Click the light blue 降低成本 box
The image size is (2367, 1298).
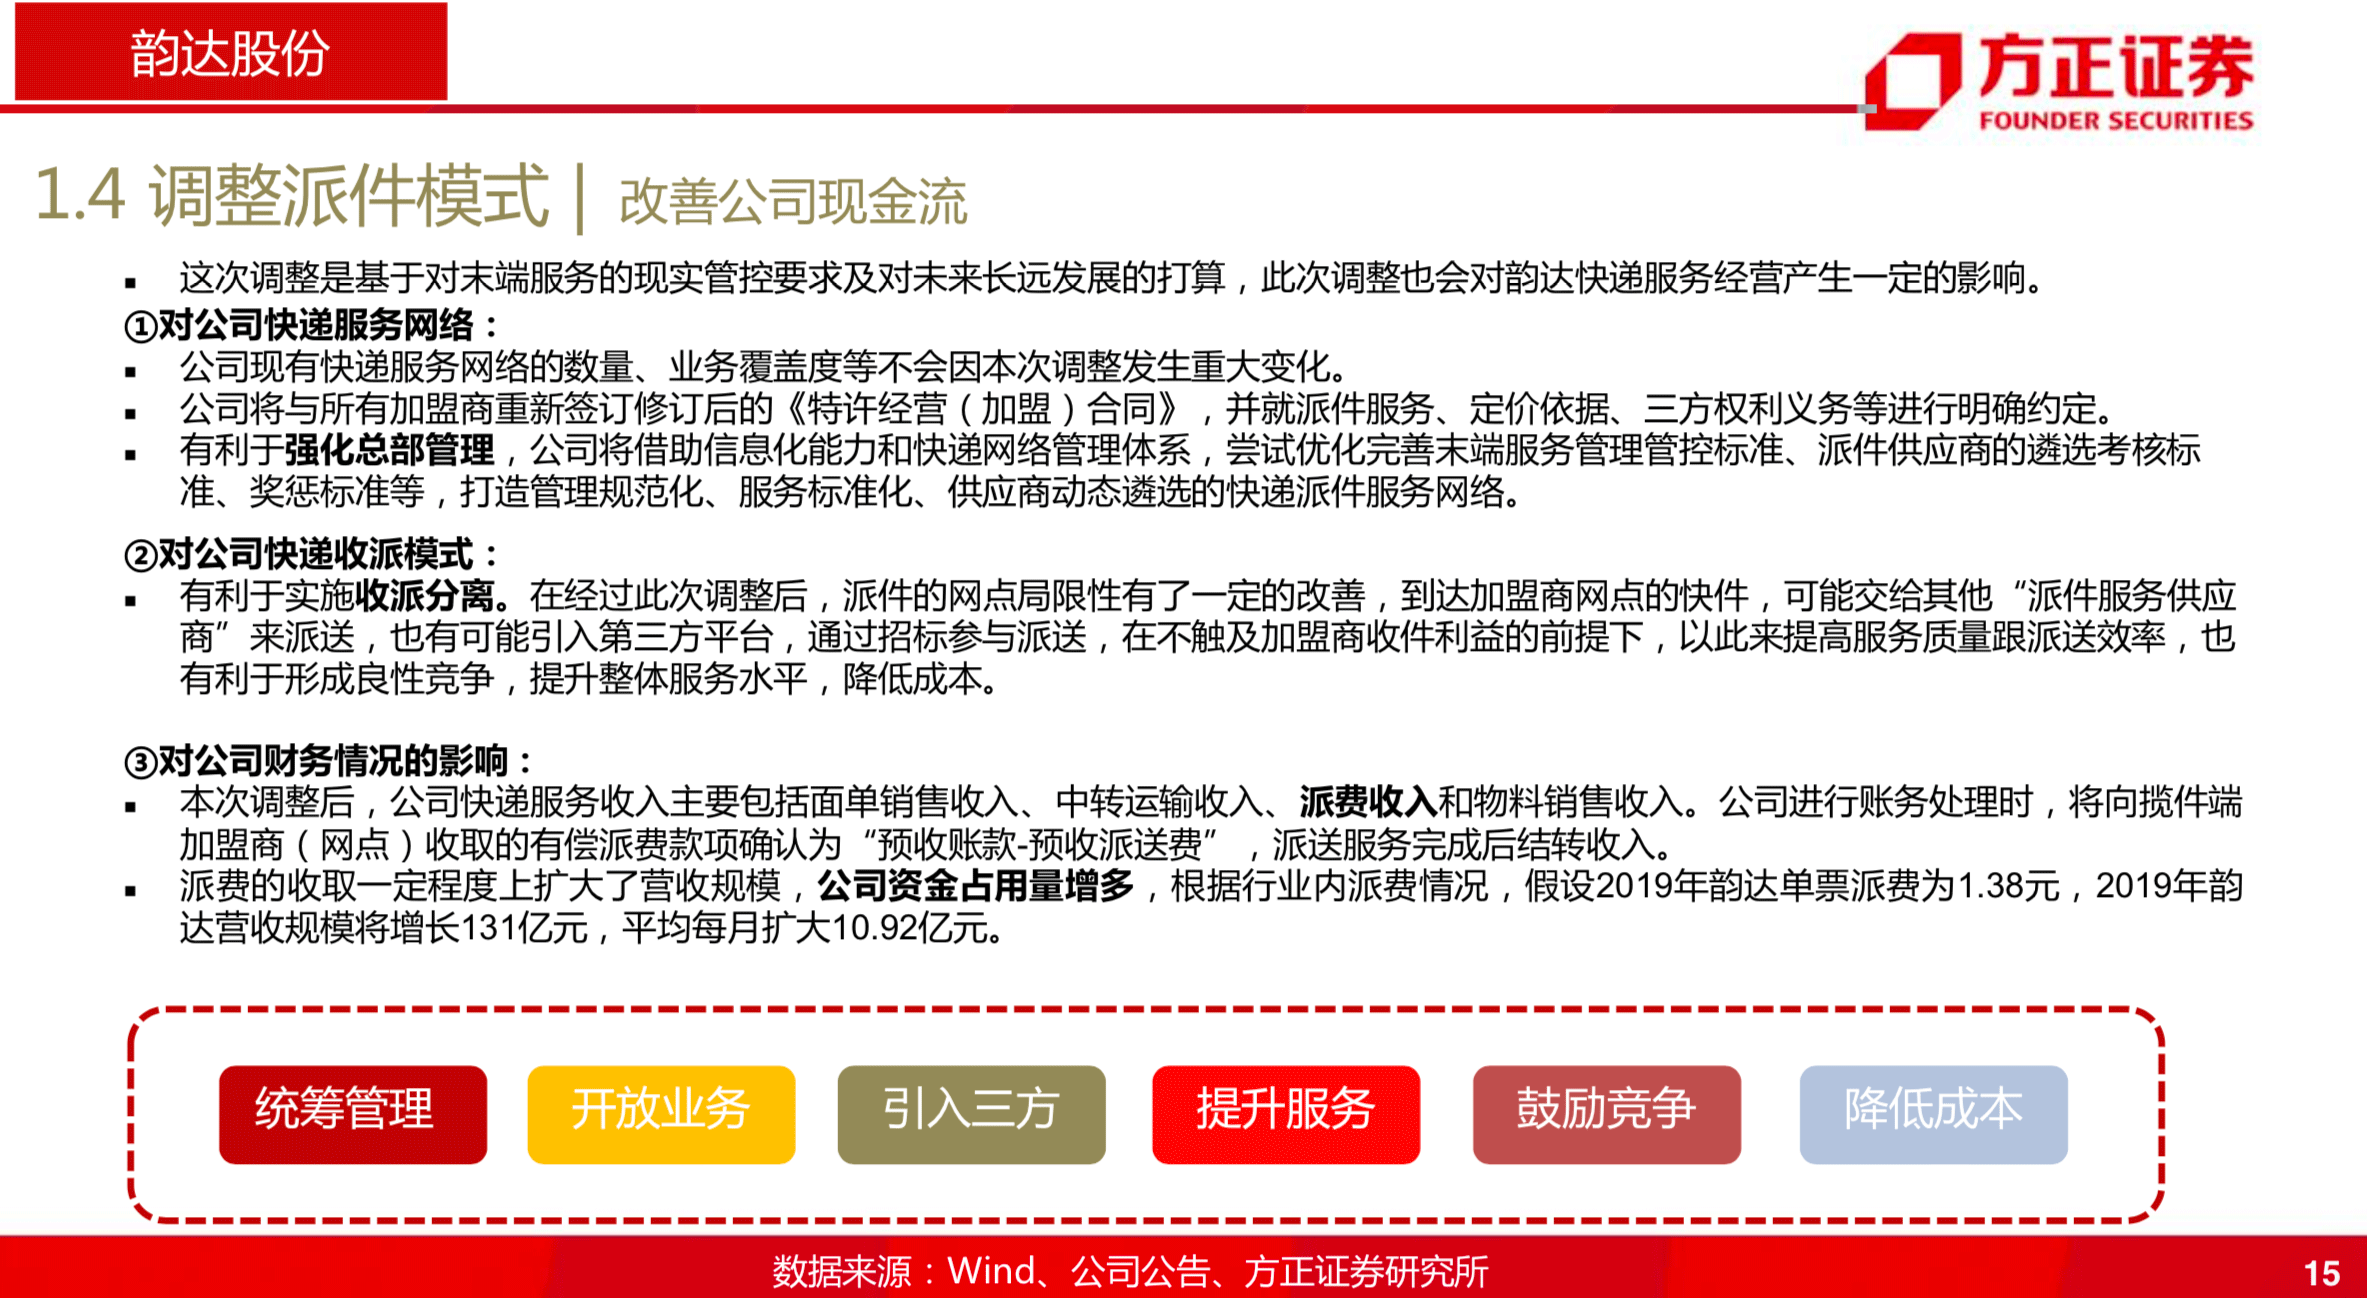tap(1934, 1114)
